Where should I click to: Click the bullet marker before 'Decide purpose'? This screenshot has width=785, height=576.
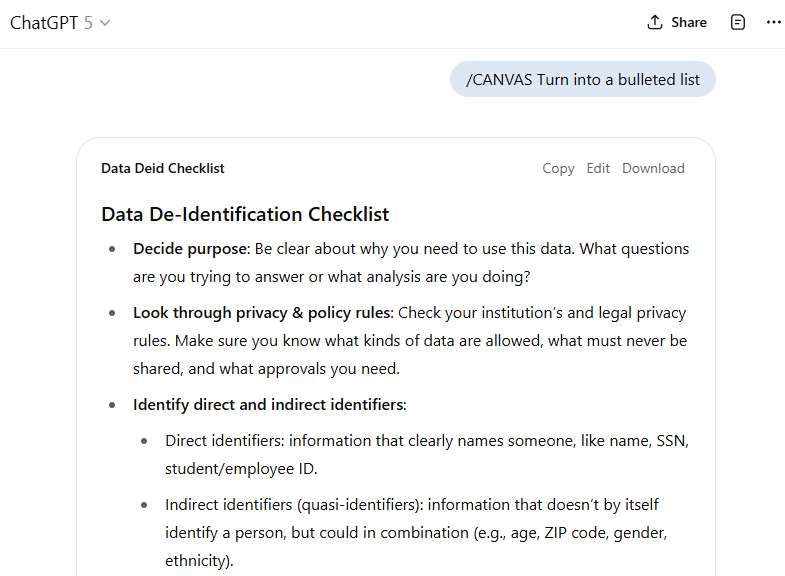pos(113,249)
